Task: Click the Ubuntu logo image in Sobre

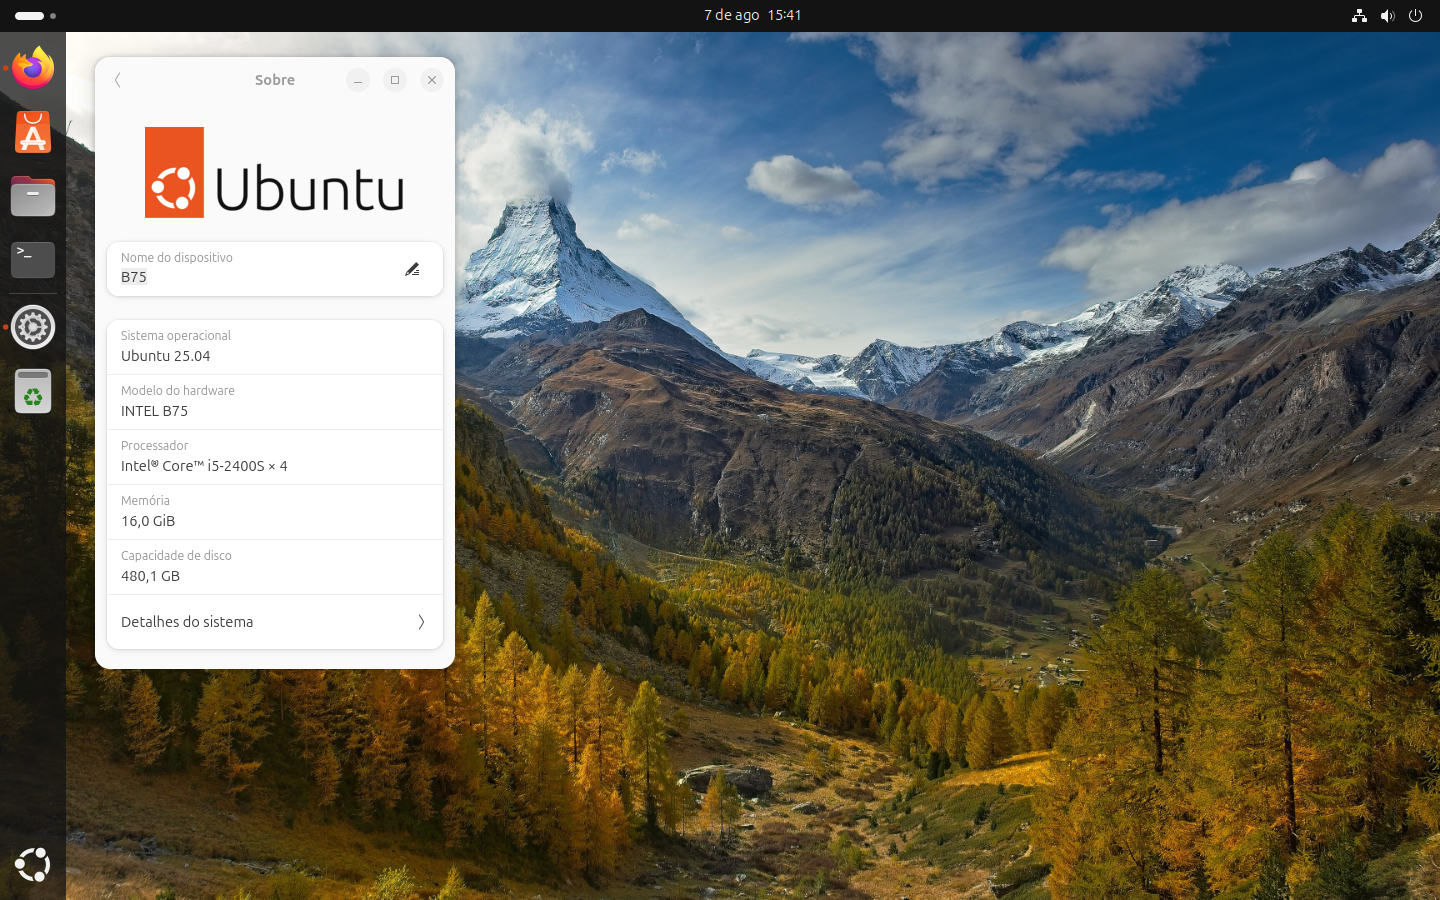Action: [274, 172]
